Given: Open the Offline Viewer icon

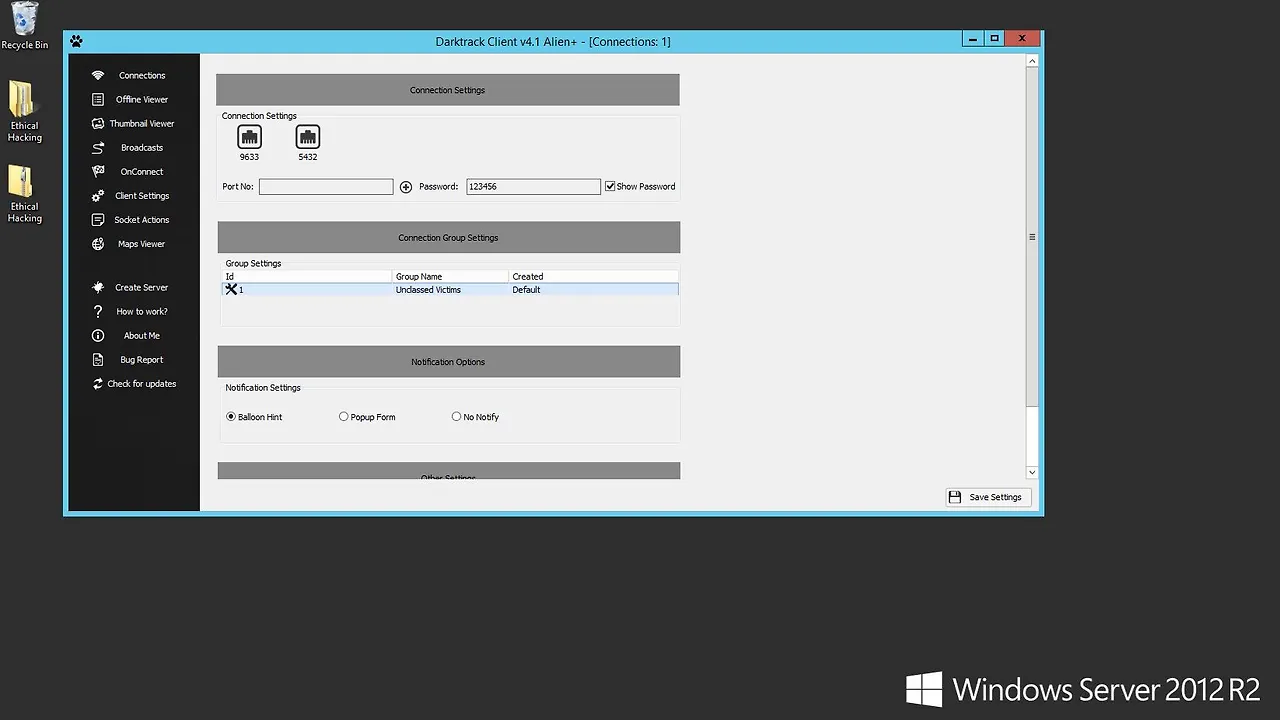Looking at the screenshot, I should [x=98, y=99].
